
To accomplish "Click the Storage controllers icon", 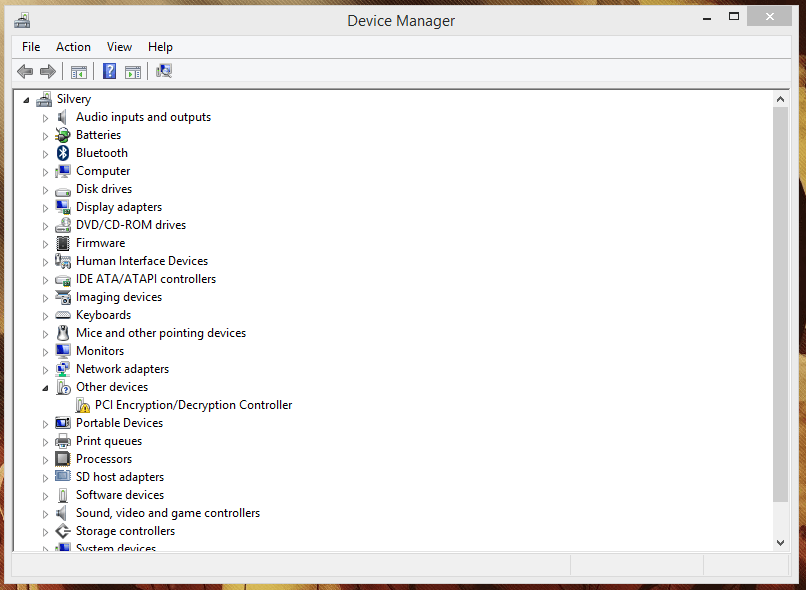I will click(63, 530).
